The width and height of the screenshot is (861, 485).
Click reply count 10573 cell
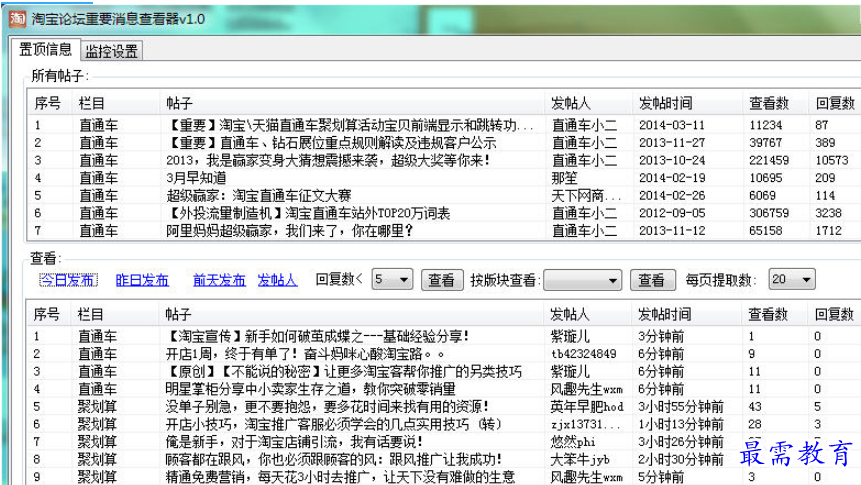(832, 160)
